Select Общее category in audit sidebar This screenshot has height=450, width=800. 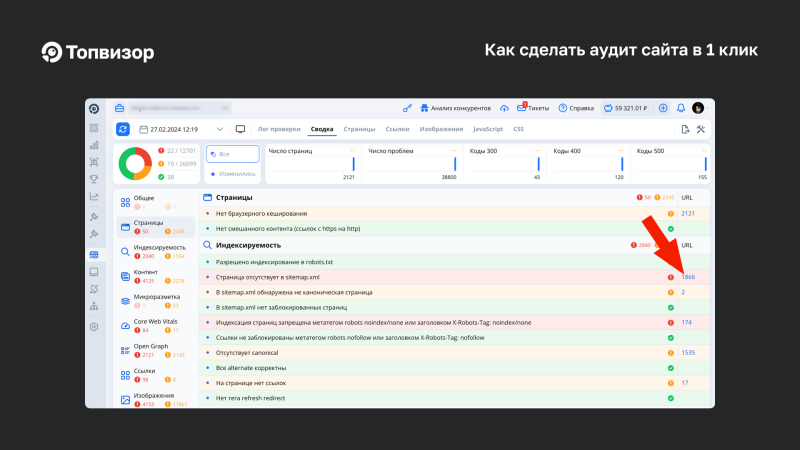(x=156, y=202)
